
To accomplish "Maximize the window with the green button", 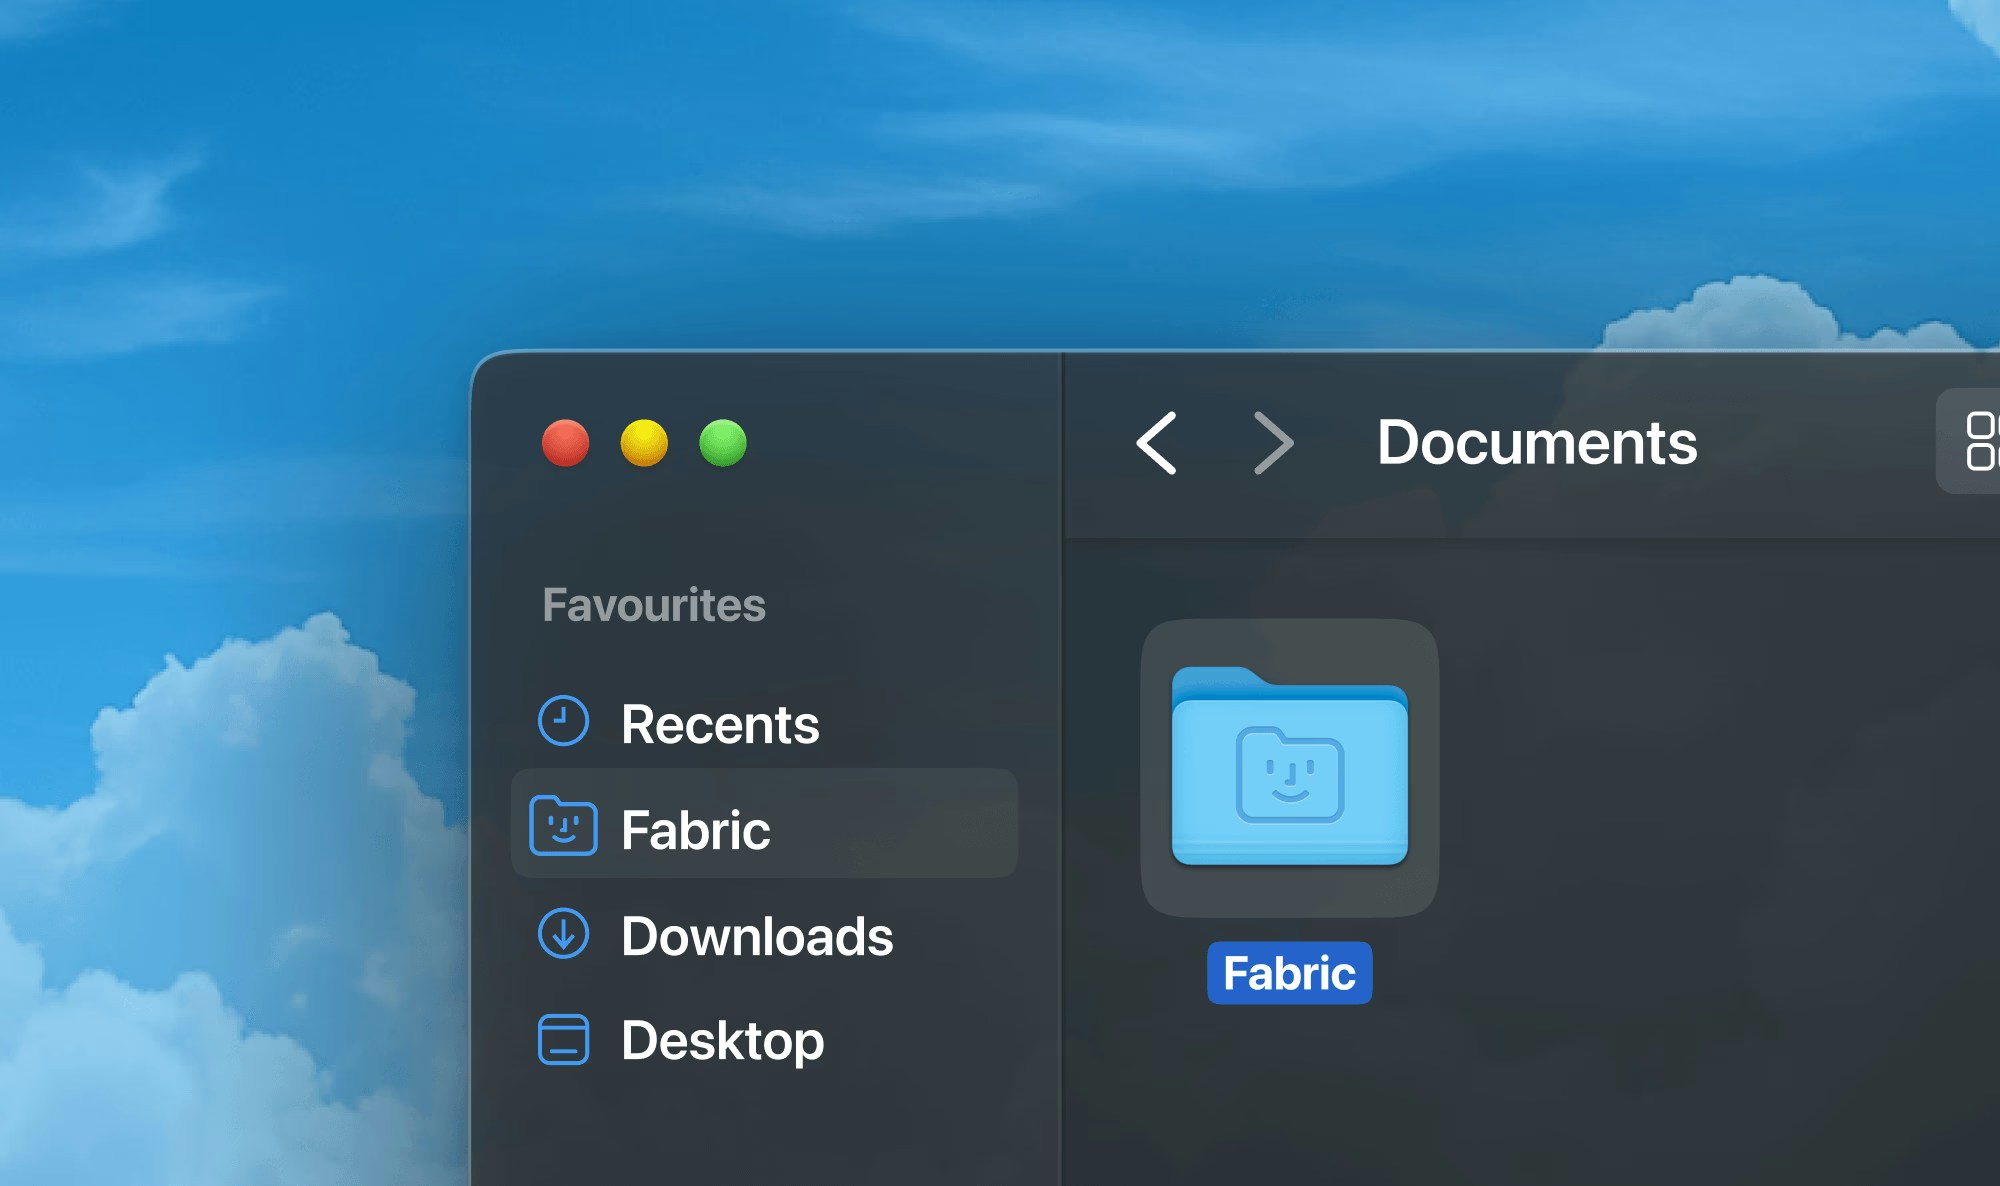I will pos(723,443).
